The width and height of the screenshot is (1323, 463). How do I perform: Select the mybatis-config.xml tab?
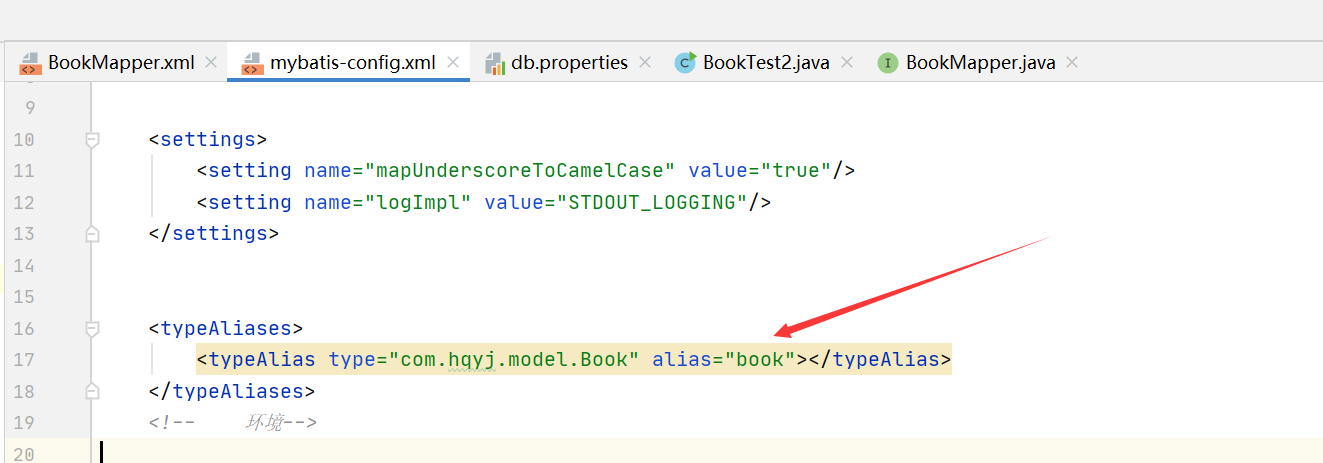[353, 62]
